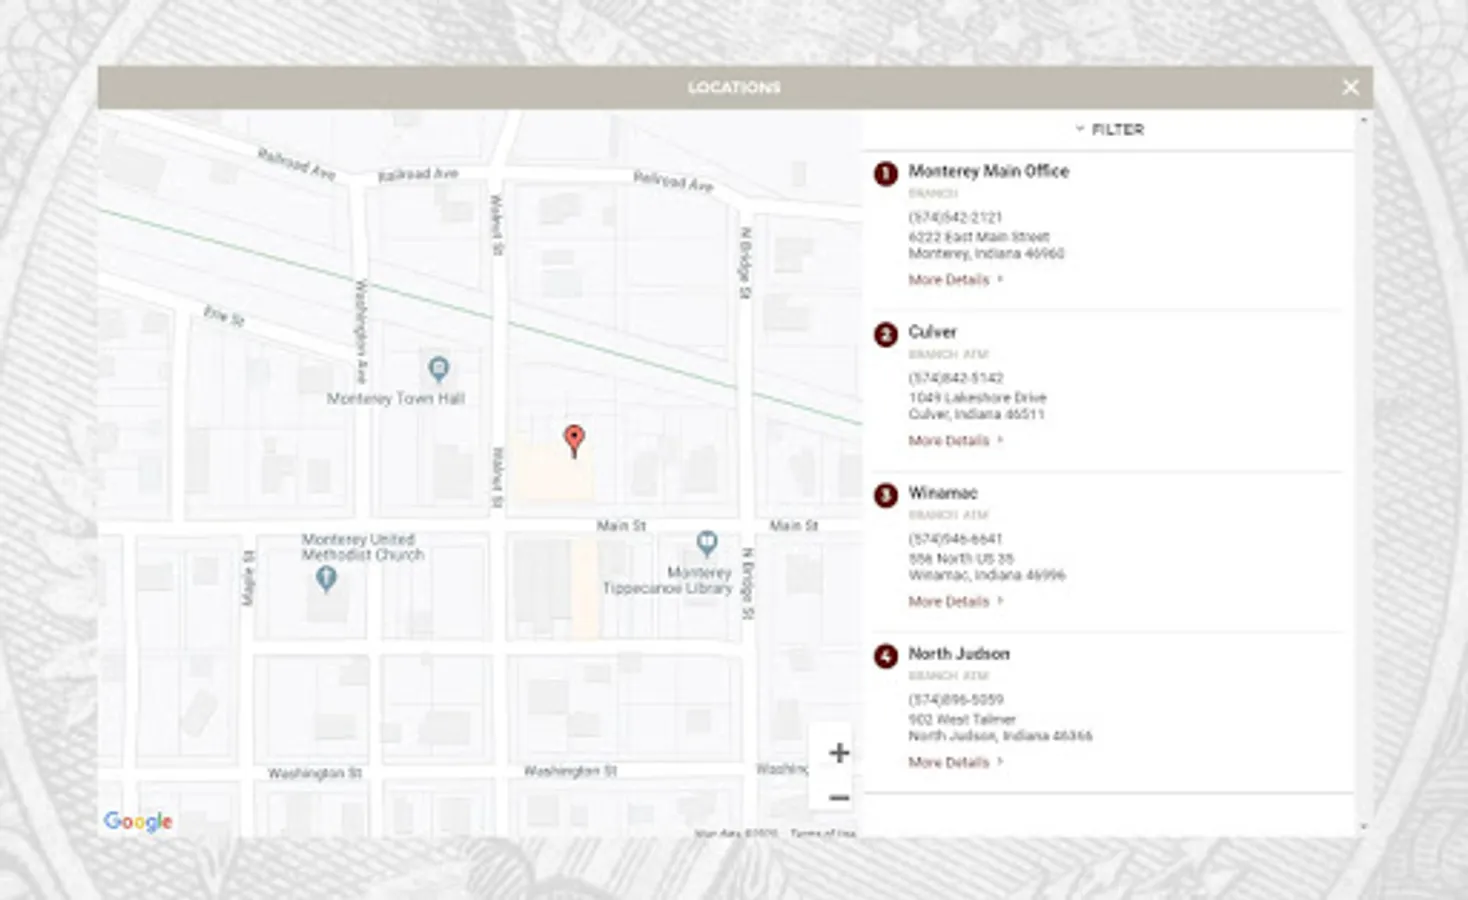Open Monterey Main Office location title
1468x900 pixels.
(988, 171)
